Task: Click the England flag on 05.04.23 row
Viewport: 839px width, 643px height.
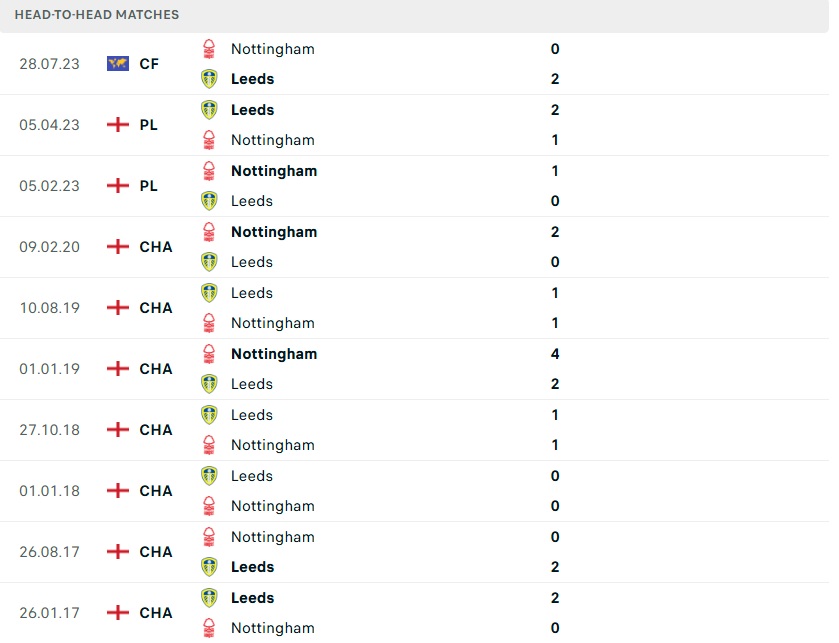Action: 118,125
